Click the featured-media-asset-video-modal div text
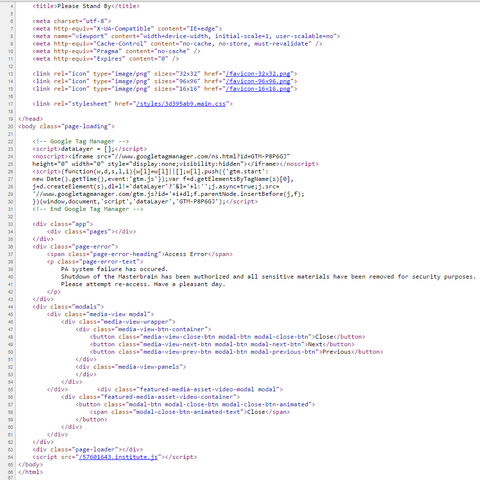Viewport: 480px width, 480px height. tap(190, 389)
